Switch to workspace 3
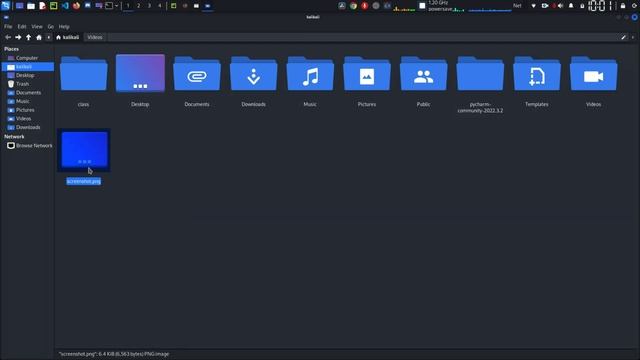Image resolution: width=640 pixels, height=360 pixels. point(149,6)
